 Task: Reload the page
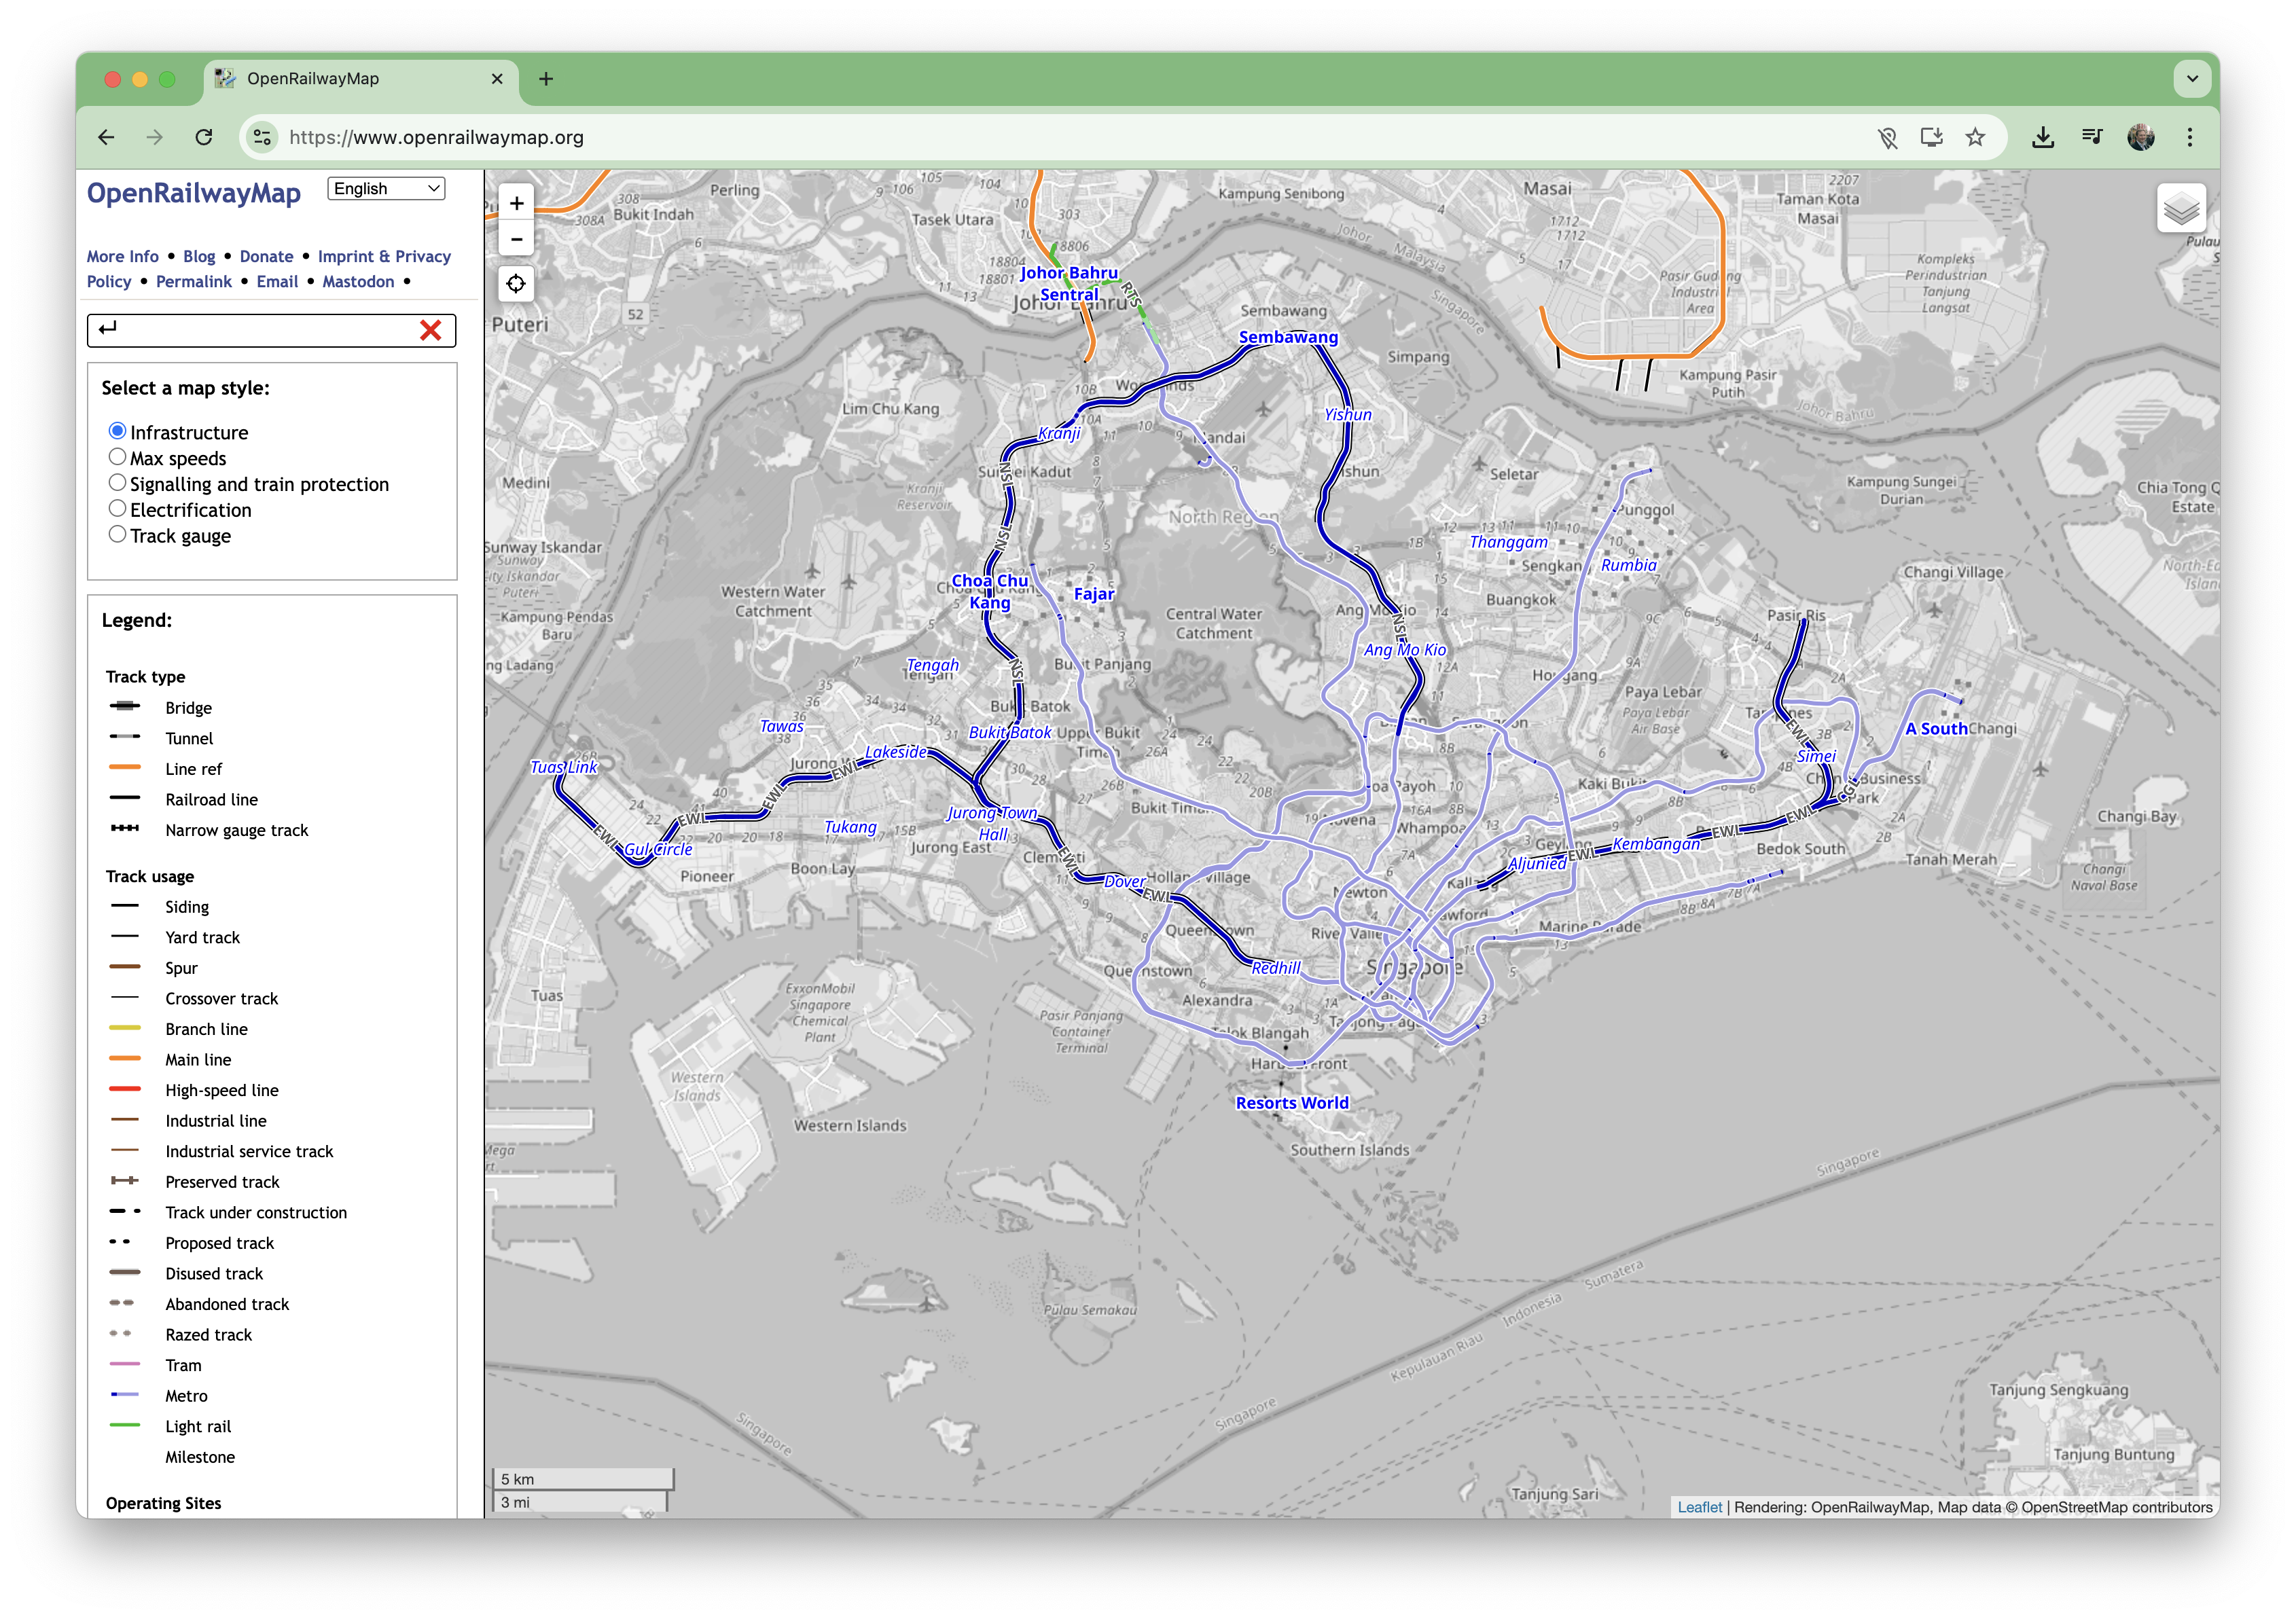(204, 137)
